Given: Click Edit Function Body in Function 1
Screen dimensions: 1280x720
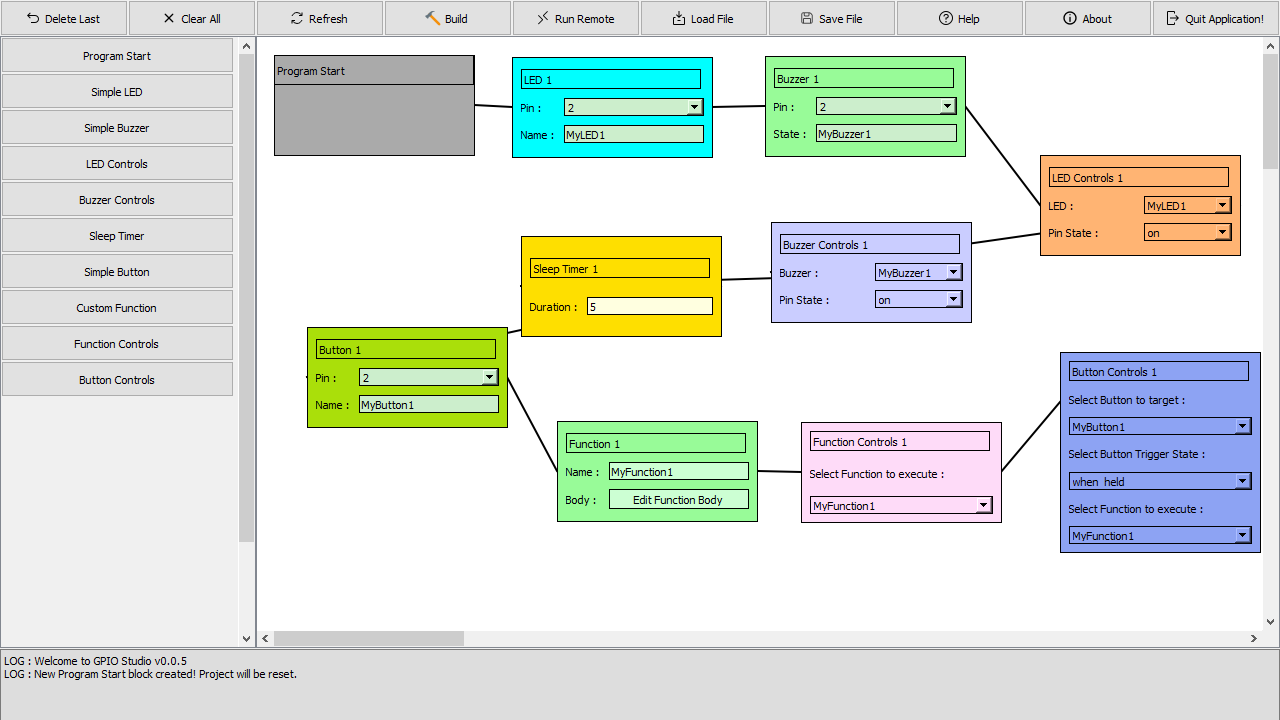Looking at the screenshot, I should tap(679, 499).
